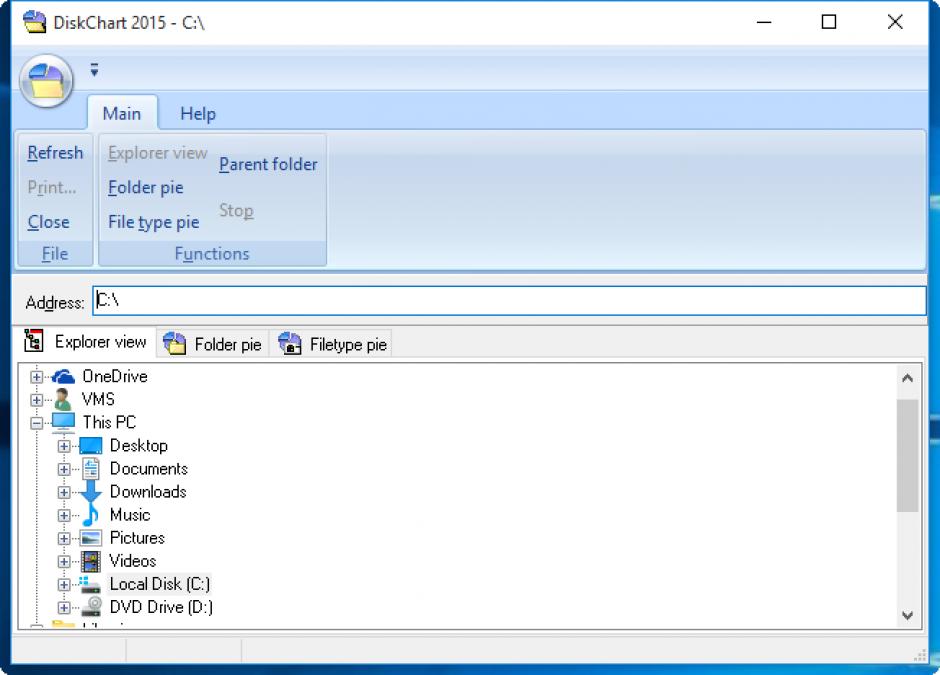Click the Address input field
This screenshot has width=940, height=675.
coord(510,301)
